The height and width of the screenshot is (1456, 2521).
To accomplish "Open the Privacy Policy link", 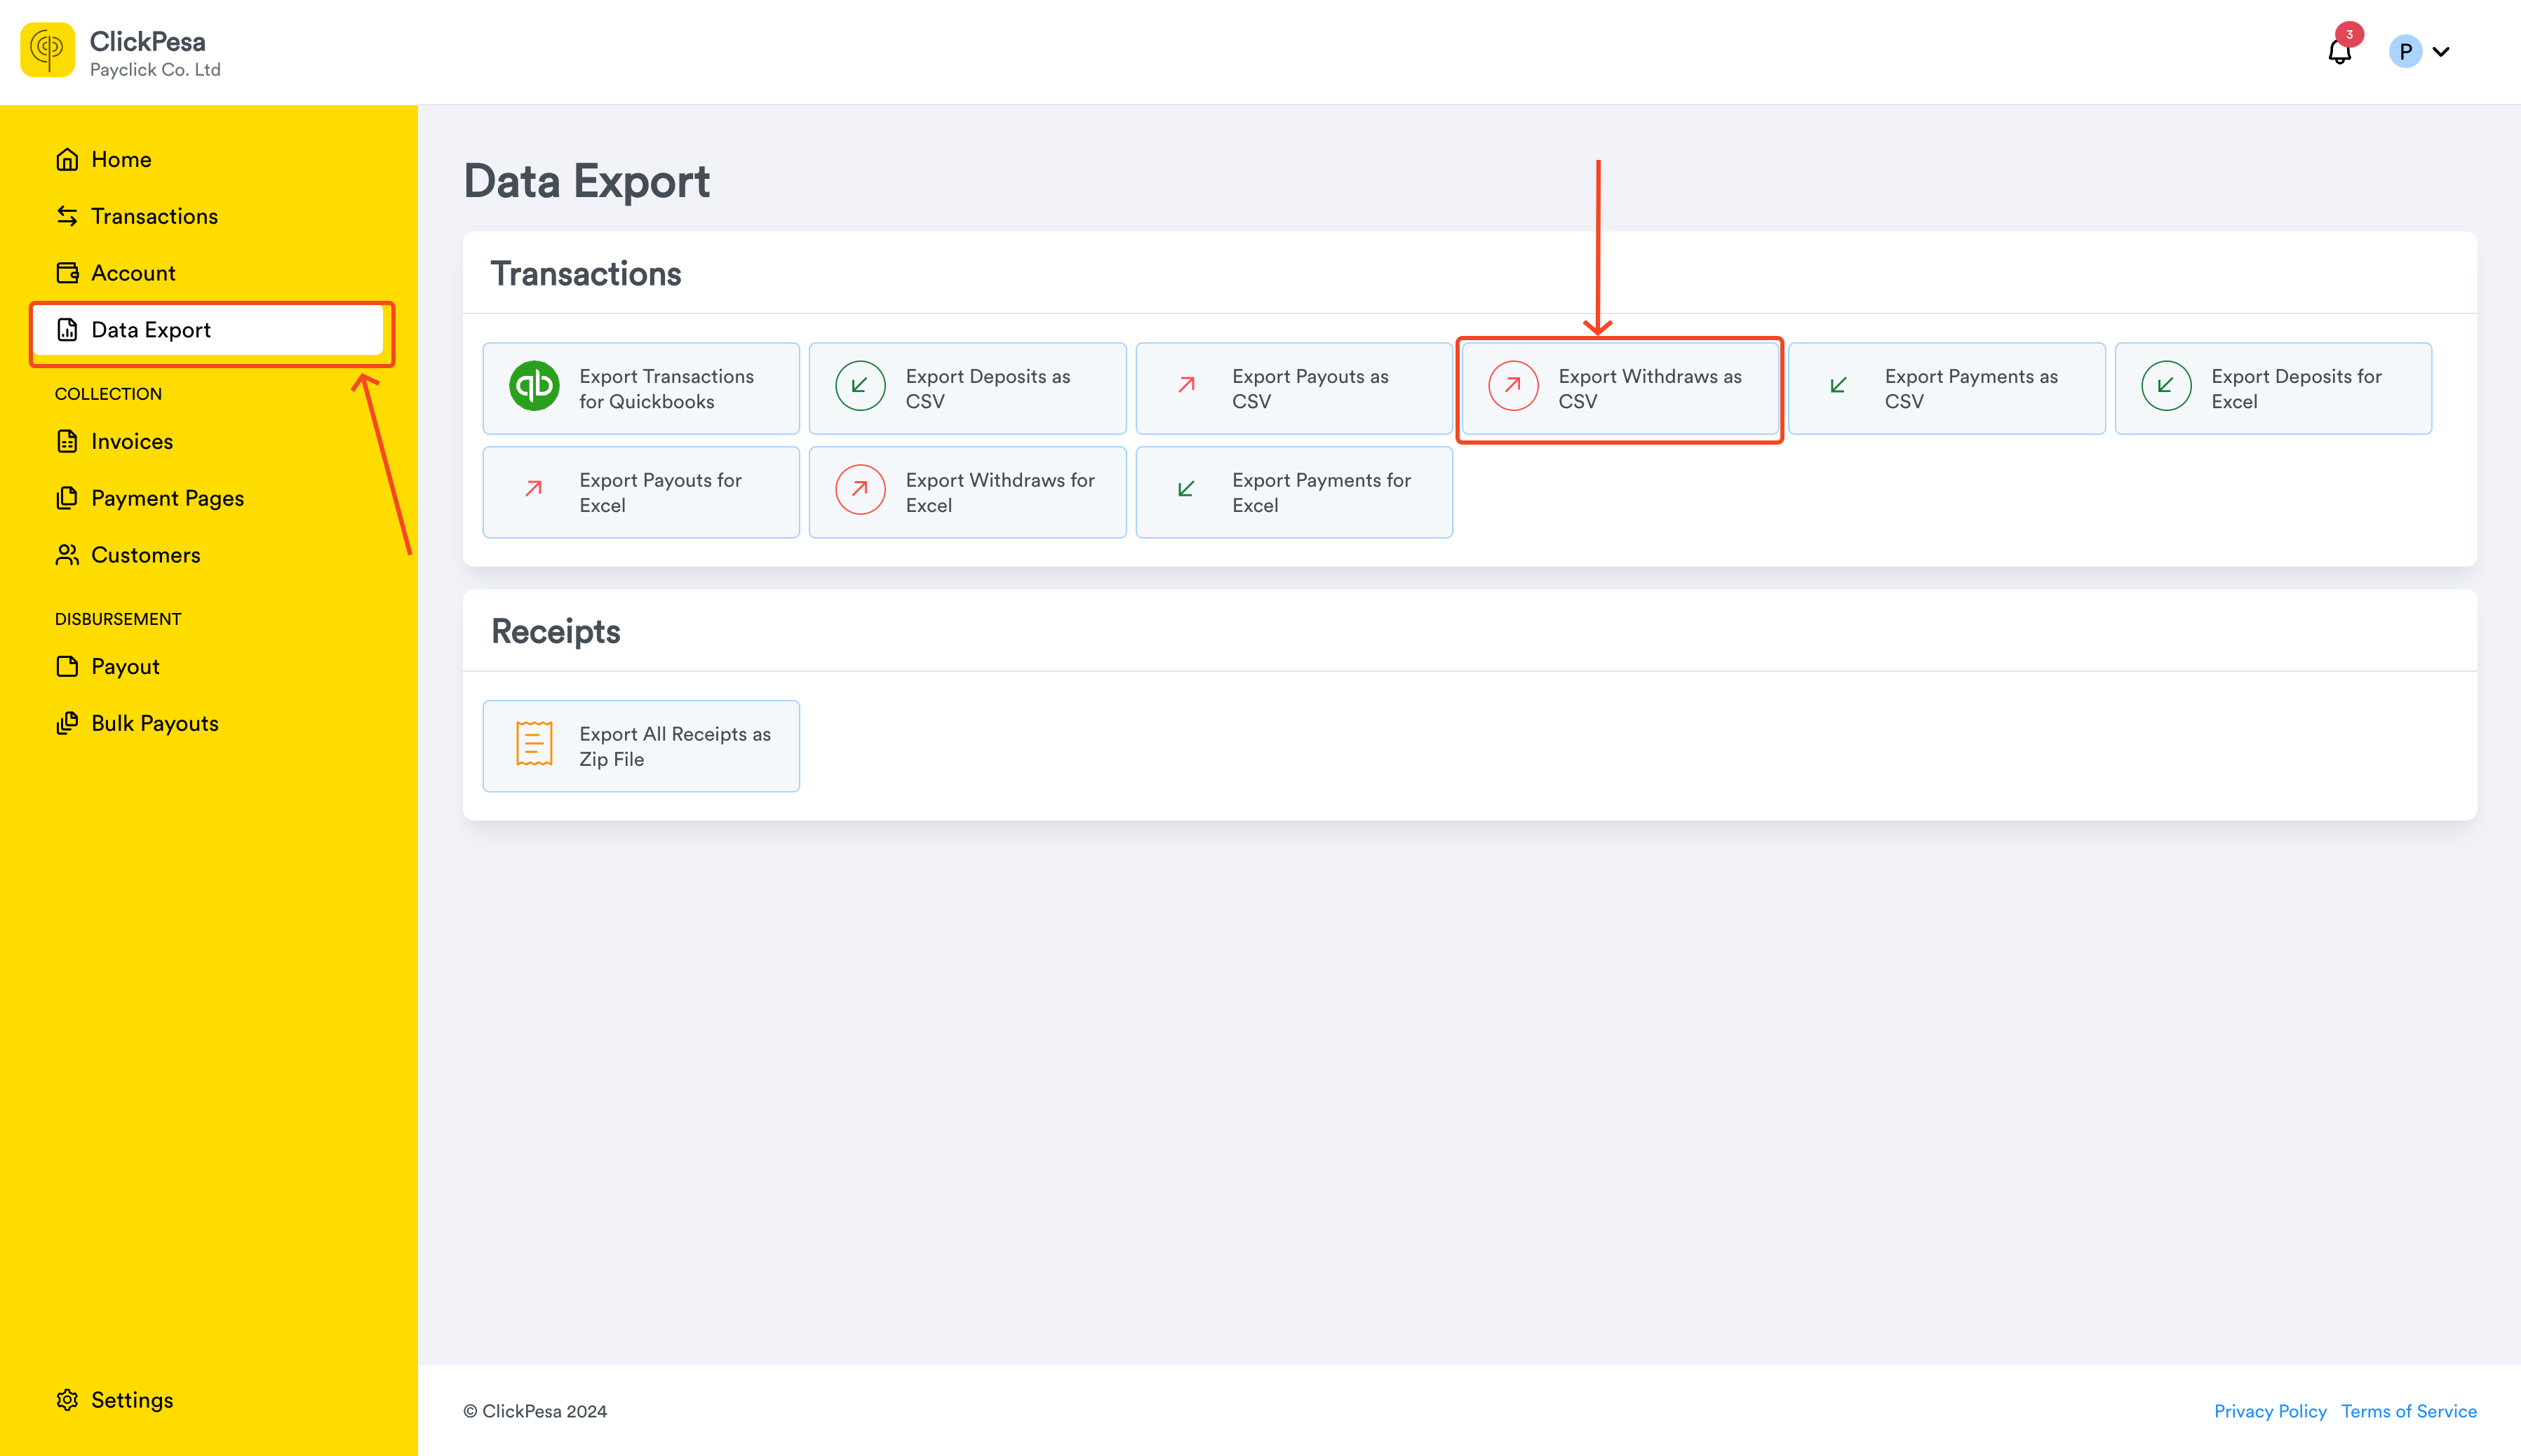I will point(2270,1411).
